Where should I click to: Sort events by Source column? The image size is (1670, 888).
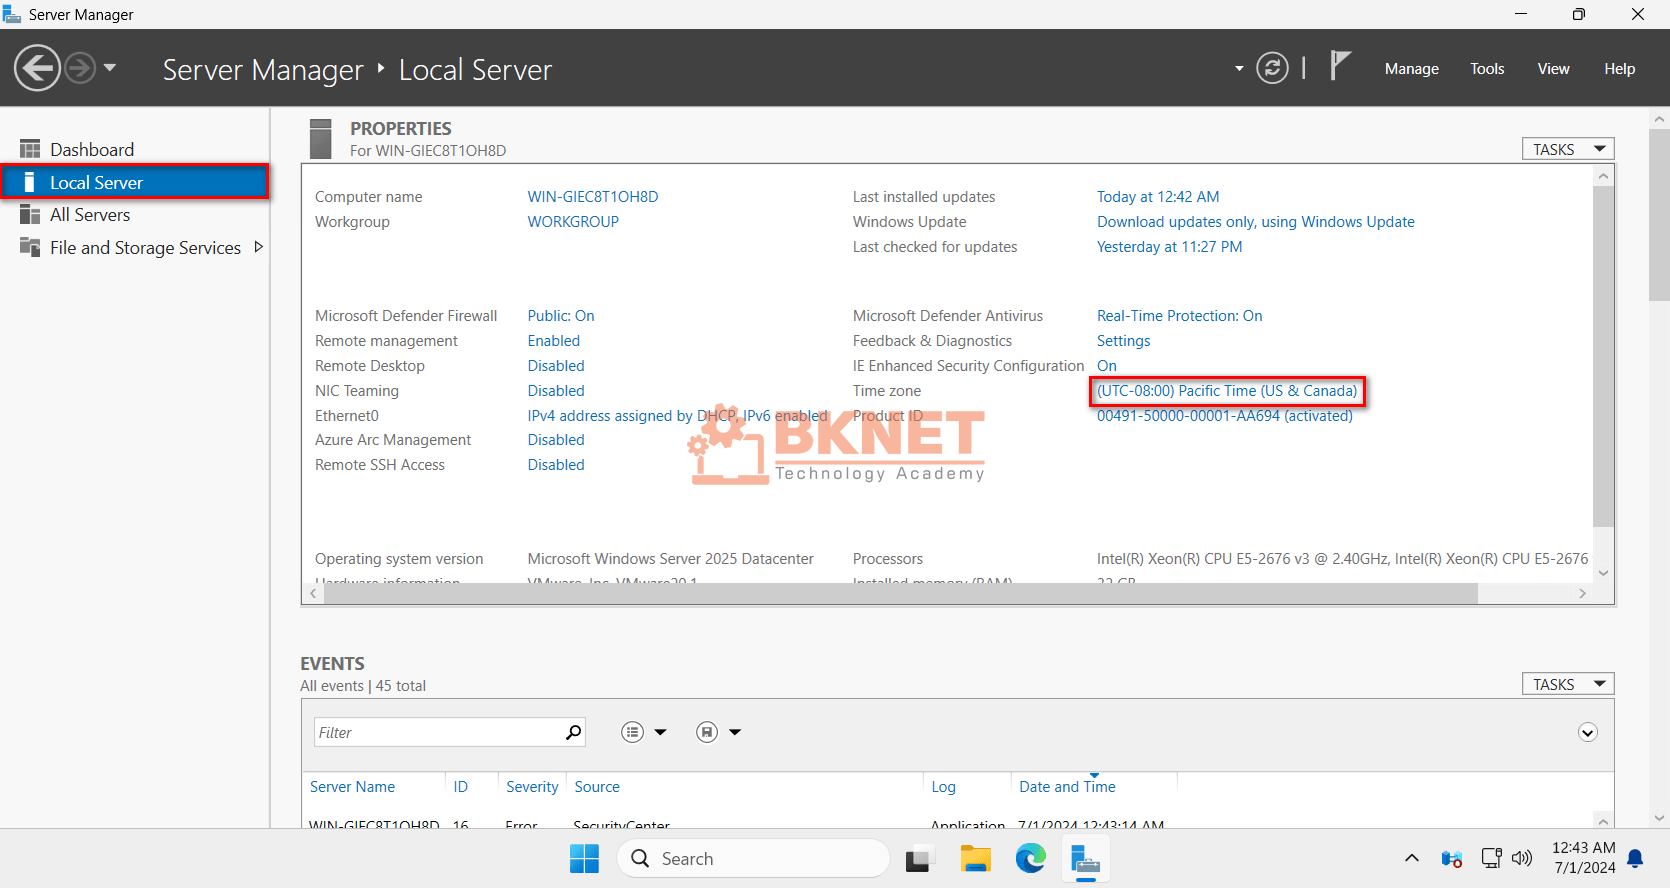click(x=597, y=787)
